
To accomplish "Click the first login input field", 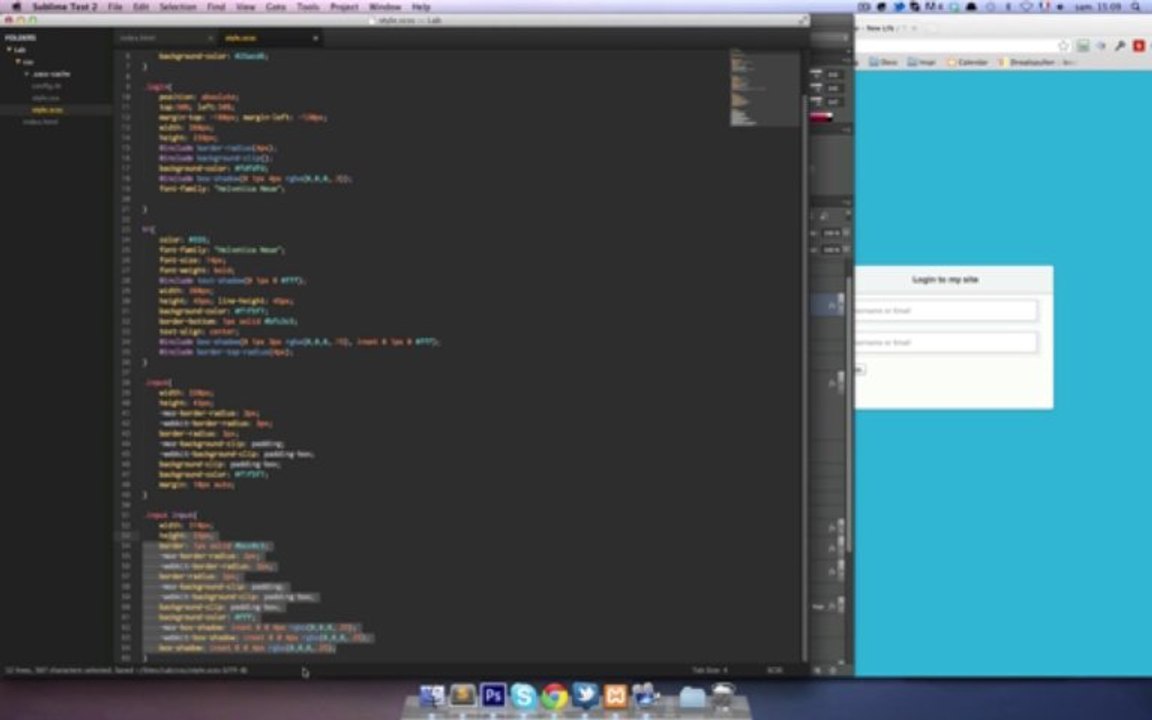I will point(946,311).
